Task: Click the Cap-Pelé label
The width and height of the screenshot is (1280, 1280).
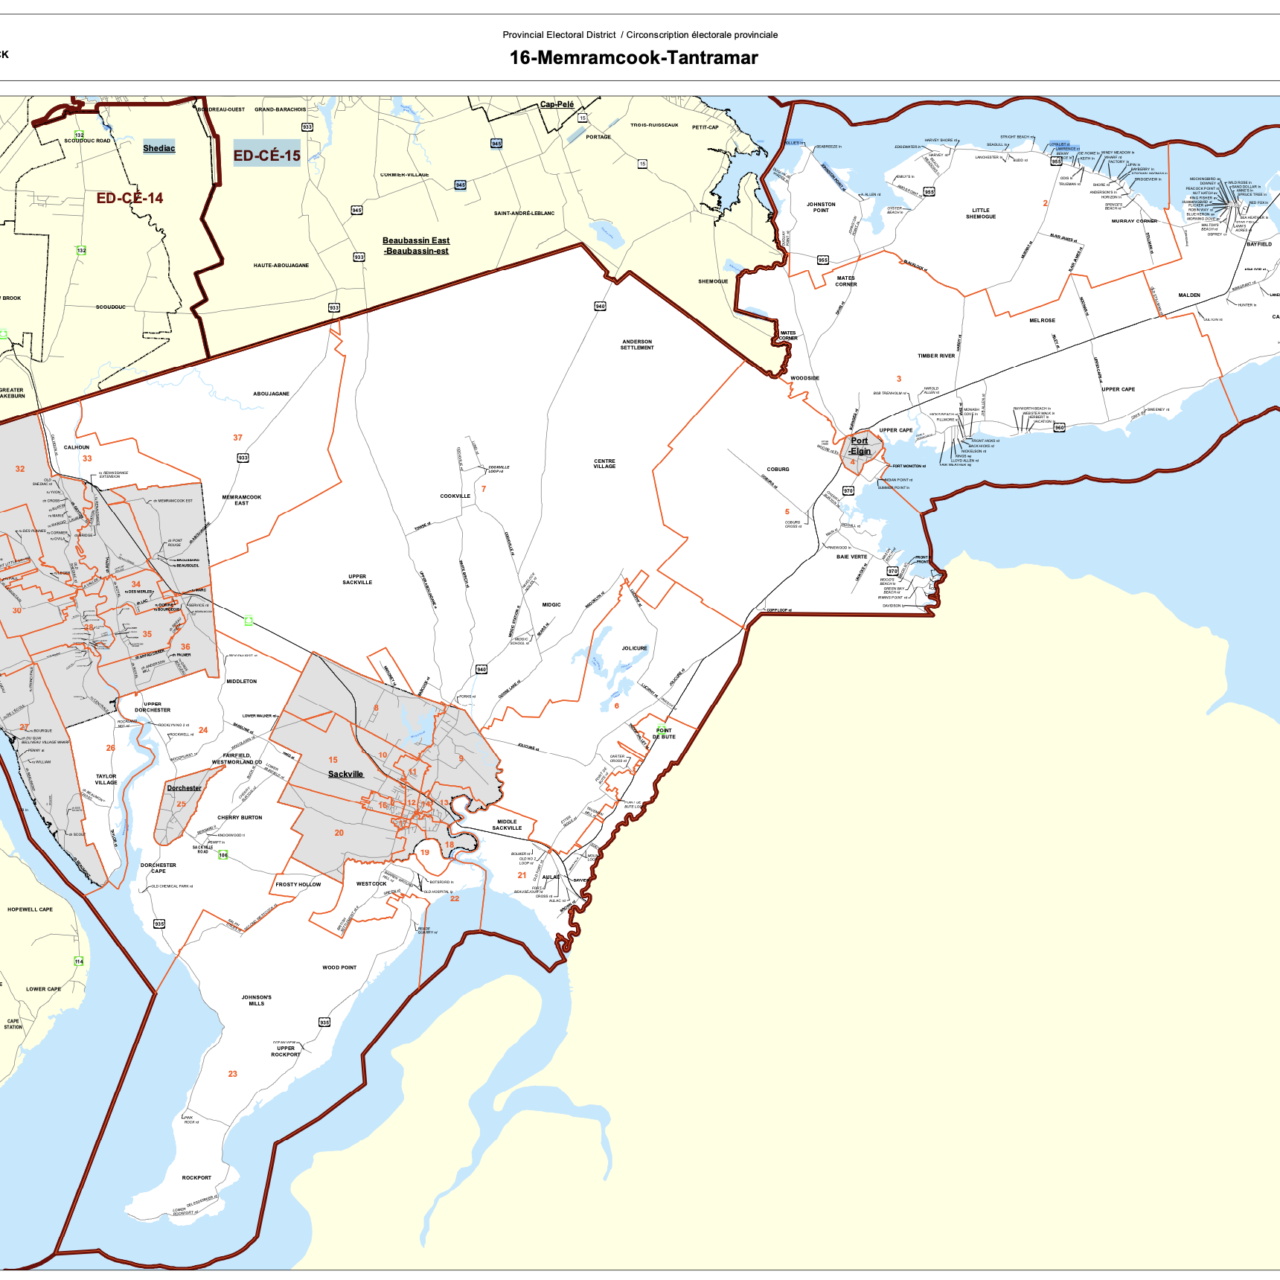Action: (557, 104)
